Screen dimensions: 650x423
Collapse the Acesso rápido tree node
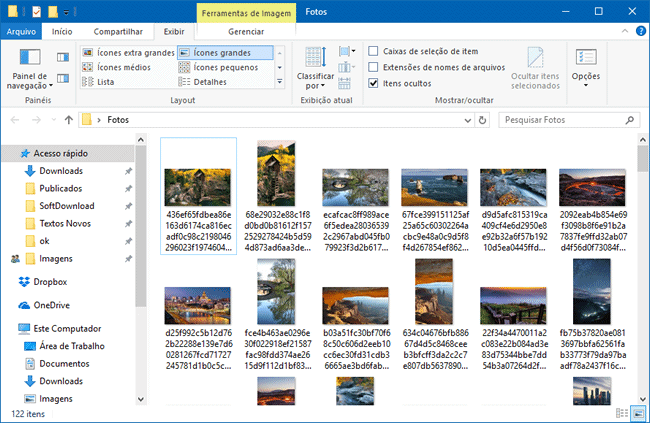[x=10, y=152]
